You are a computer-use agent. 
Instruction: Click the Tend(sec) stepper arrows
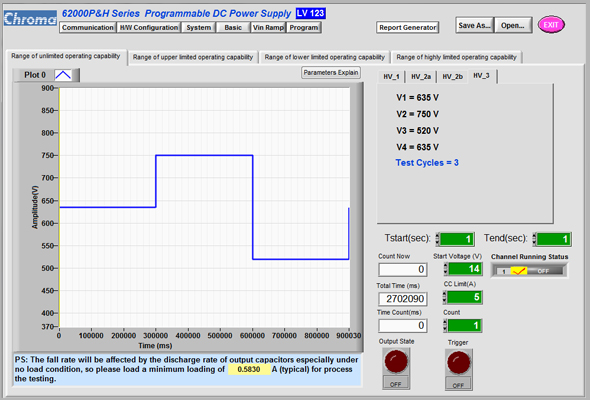pos(534,239)
